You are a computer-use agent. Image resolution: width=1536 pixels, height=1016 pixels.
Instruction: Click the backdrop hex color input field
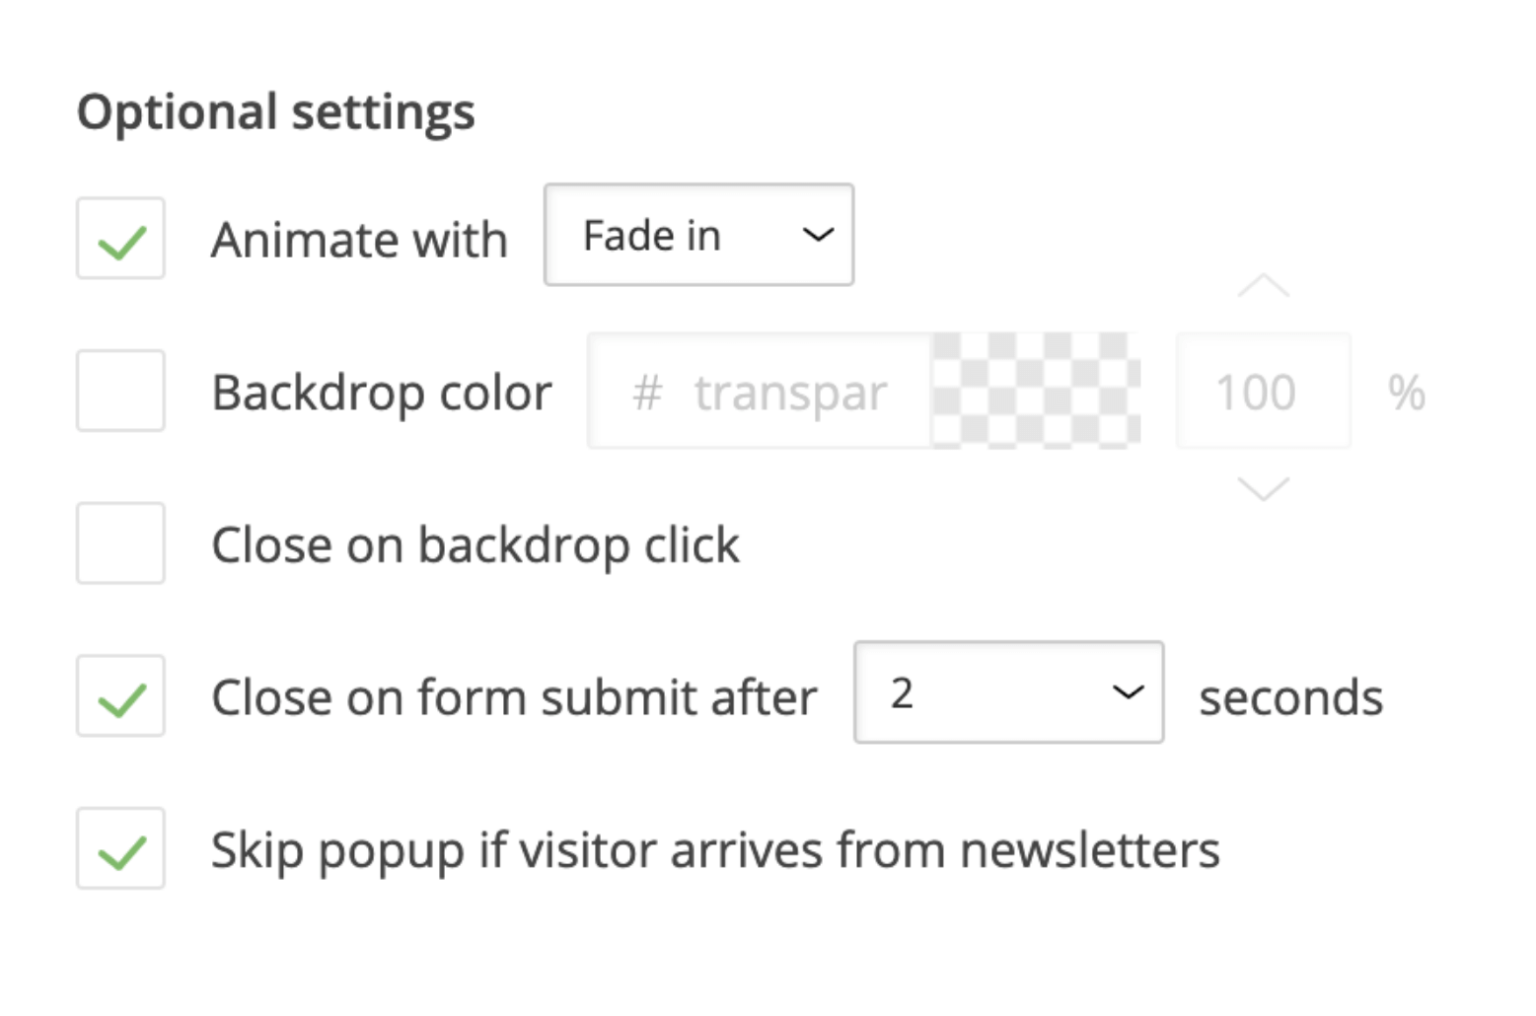(x=760, y=391)
